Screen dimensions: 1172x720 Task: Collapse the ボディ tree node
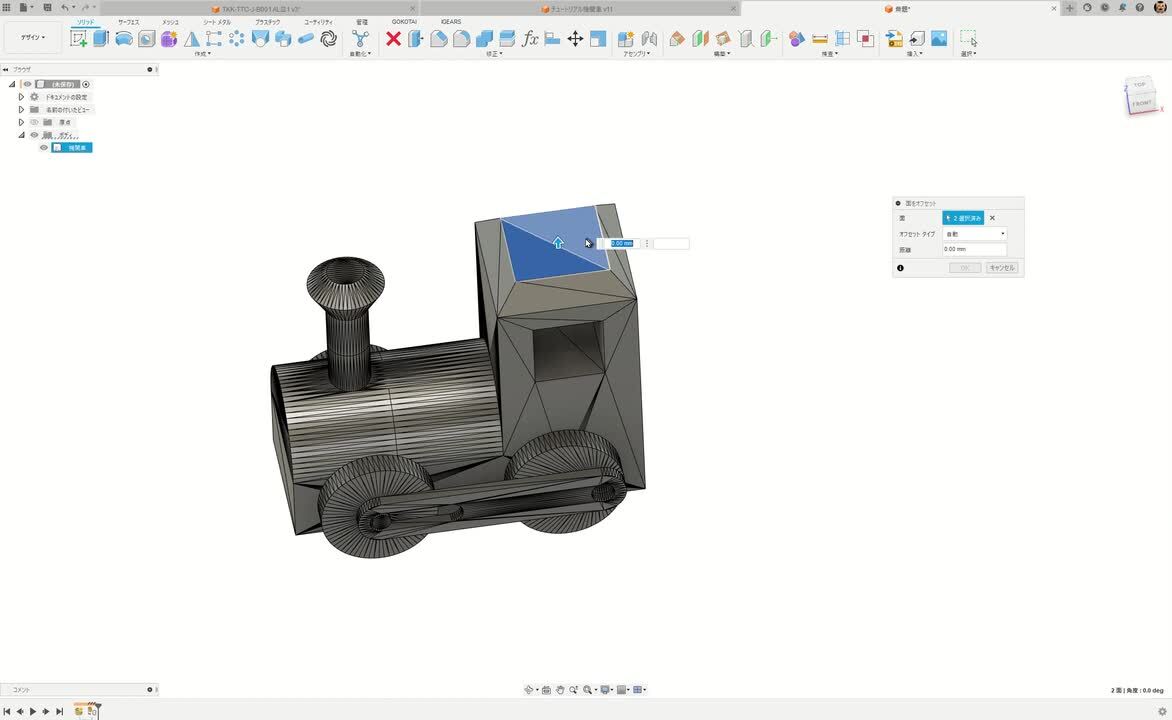click(21, 135)
